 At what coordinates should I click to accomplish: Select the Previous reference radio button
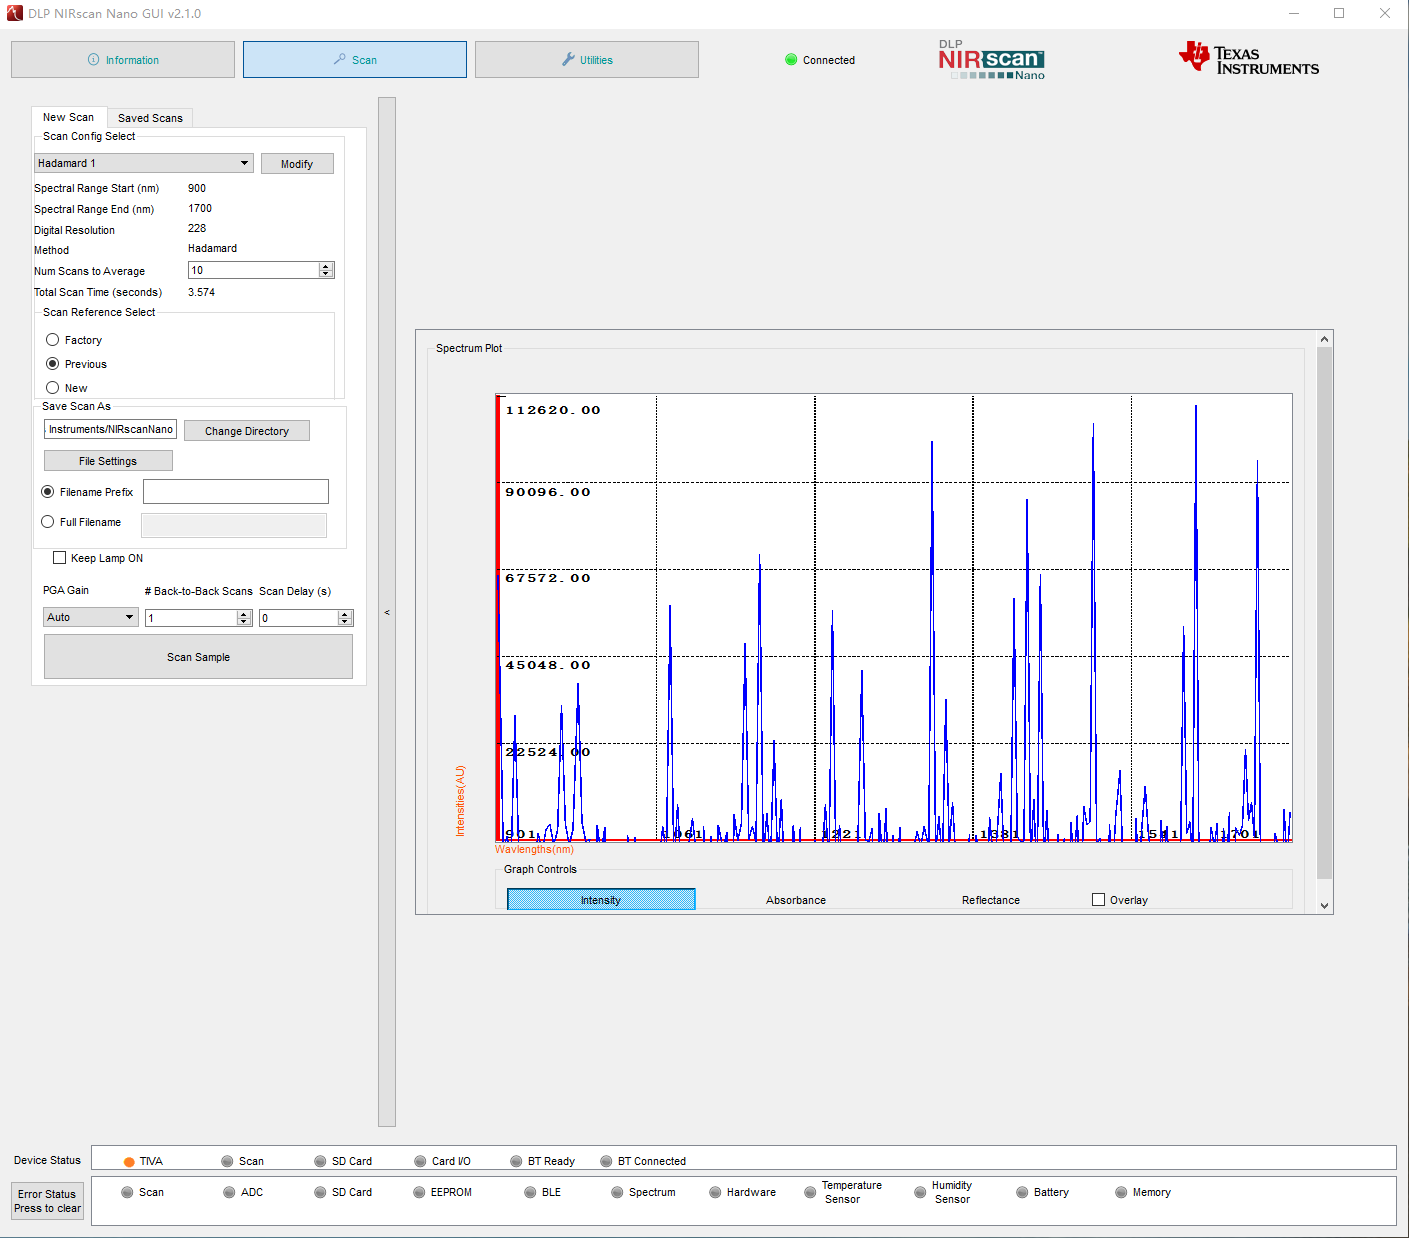tap(52, 364)
